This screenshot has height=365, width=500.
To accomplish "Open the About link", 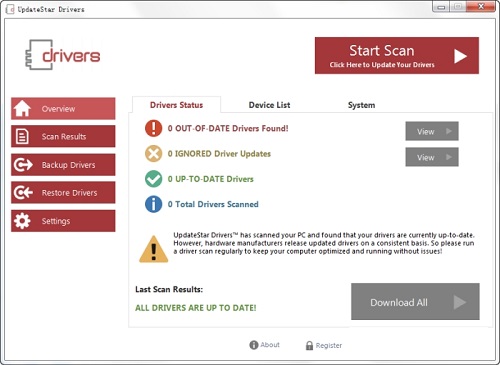I will click(264, 345).
